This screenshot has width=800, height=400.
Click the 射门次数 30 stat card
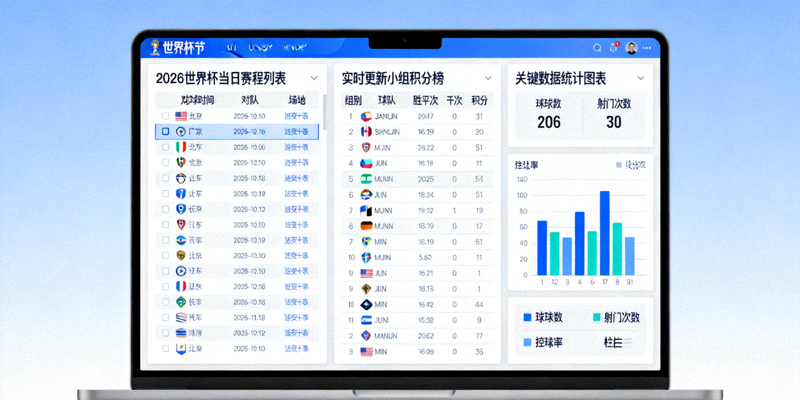tap(614, 114)
